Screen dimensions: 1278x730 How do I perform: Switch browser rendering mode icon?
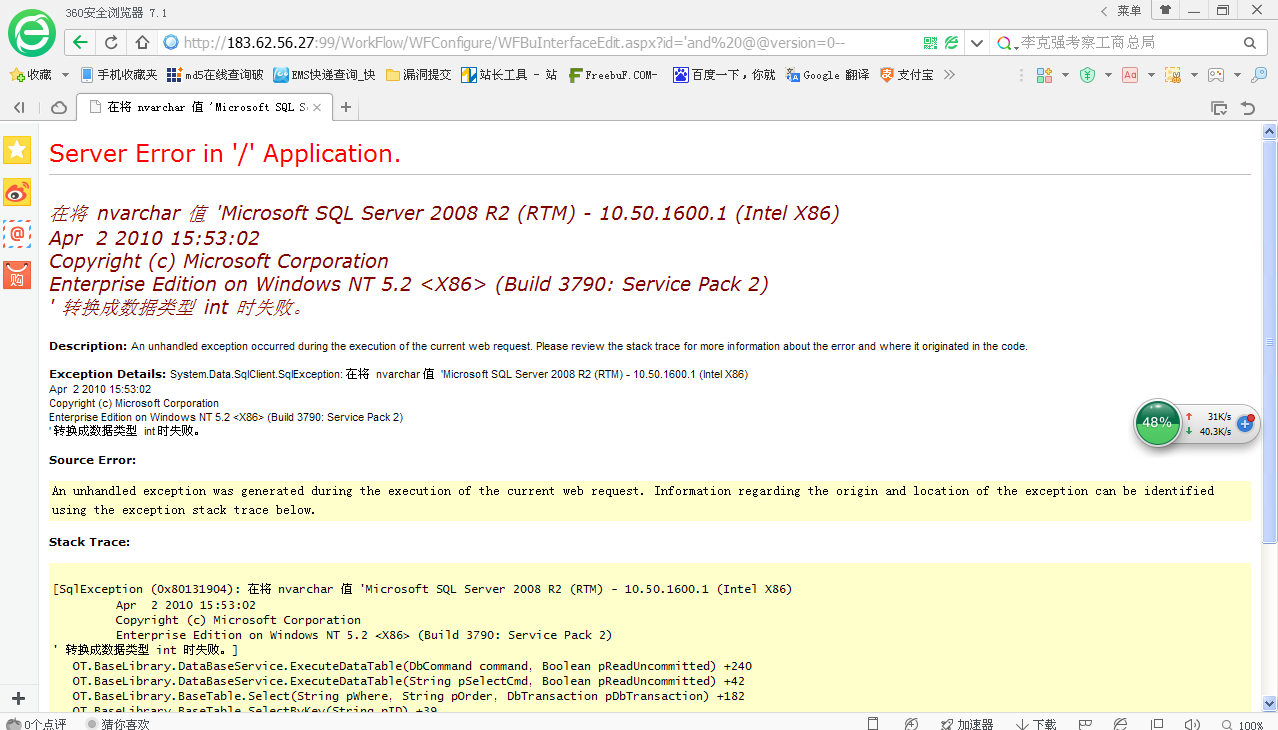click(x=952, y=43)
